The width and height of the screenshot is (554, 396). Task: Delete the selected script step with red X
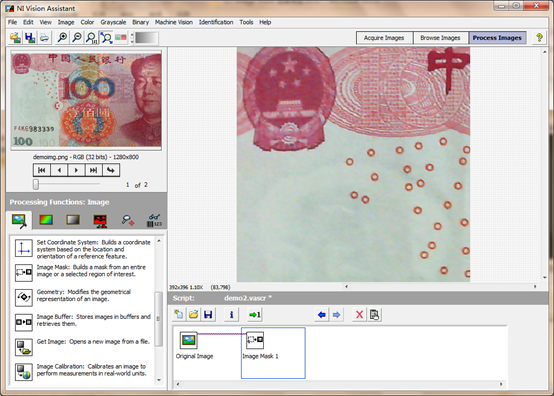pos(359,314)
